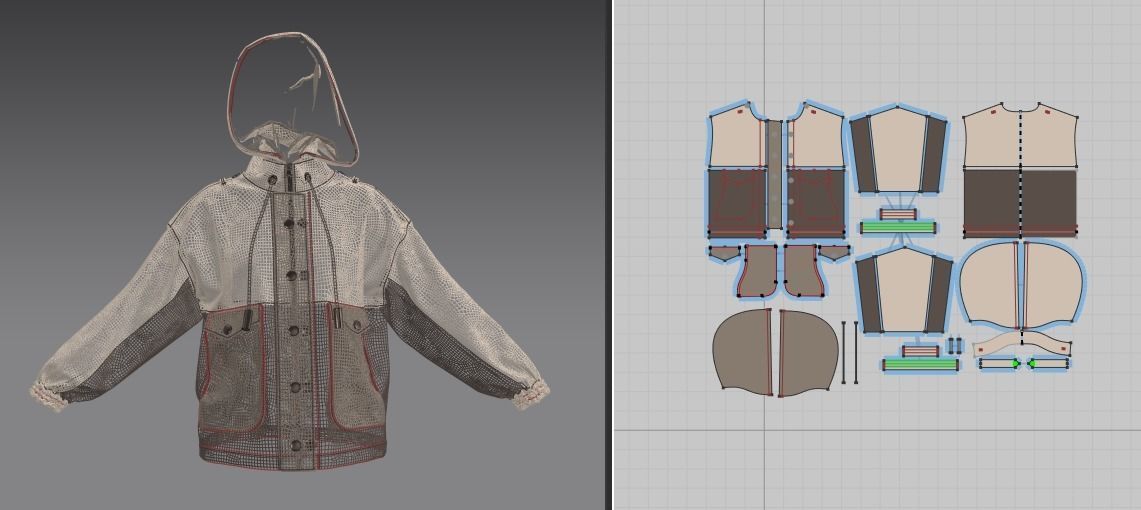Click the right vertical drawstring line pattern
The image size is (1141, 510).
pyautogui.click(x=856, y=352)
